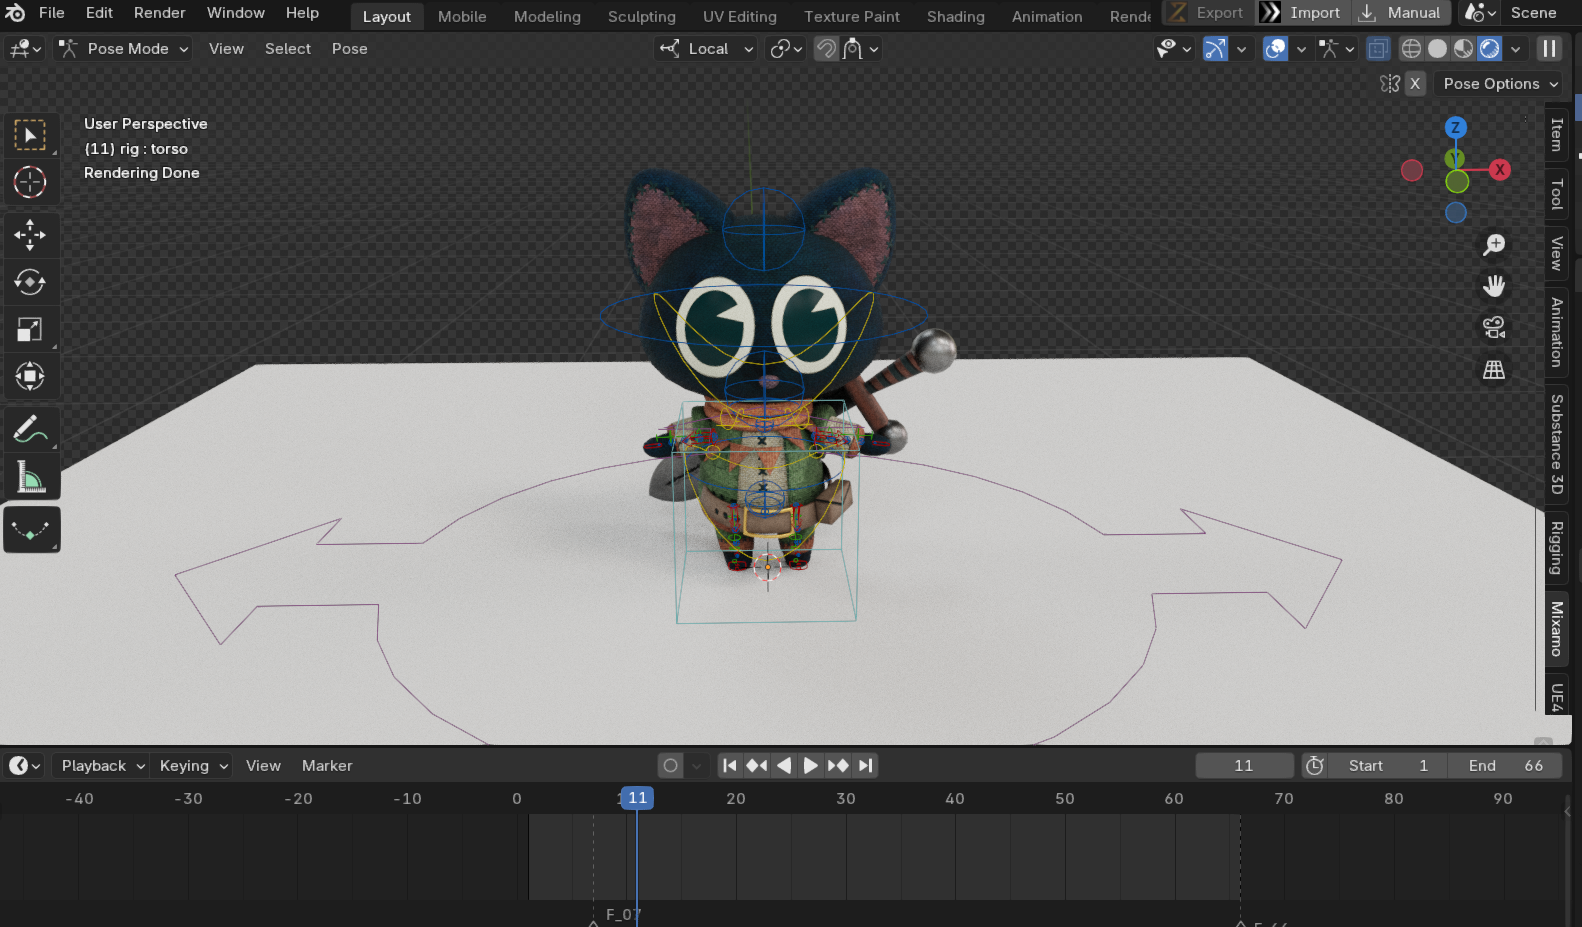Screen dimensions: 1582x927
Task: Pause the viewport render
Action: coord(1549,49)
